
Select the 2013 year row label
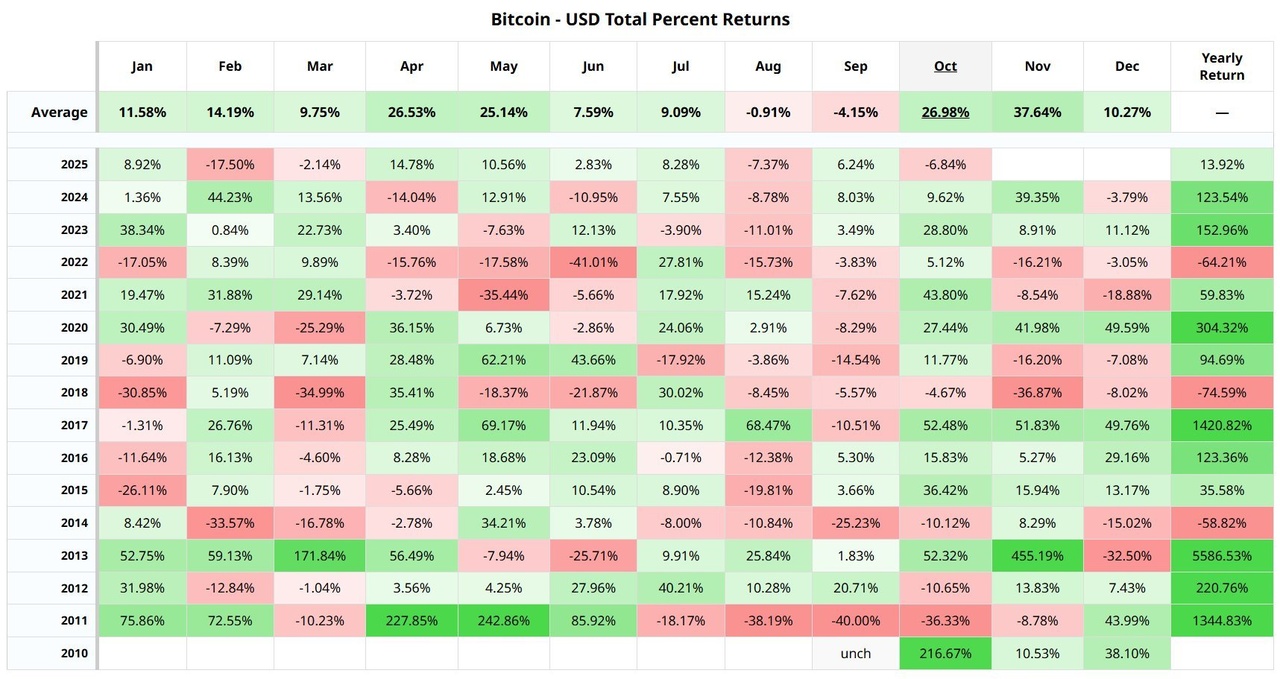coord(74,555)
